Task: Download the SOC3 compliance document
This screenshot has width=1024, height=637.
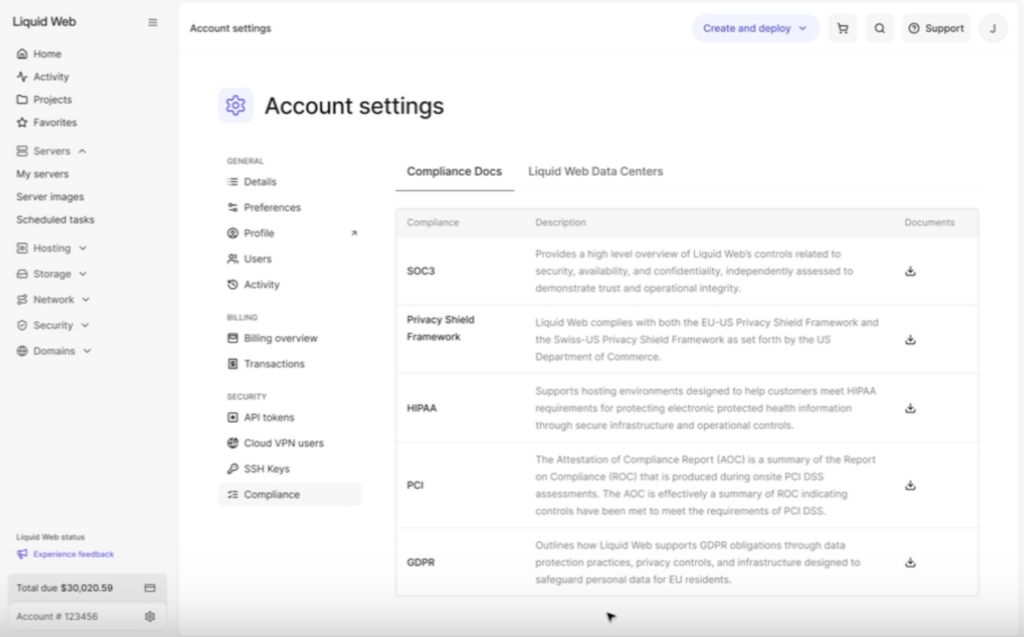Action: click(910, 271)
